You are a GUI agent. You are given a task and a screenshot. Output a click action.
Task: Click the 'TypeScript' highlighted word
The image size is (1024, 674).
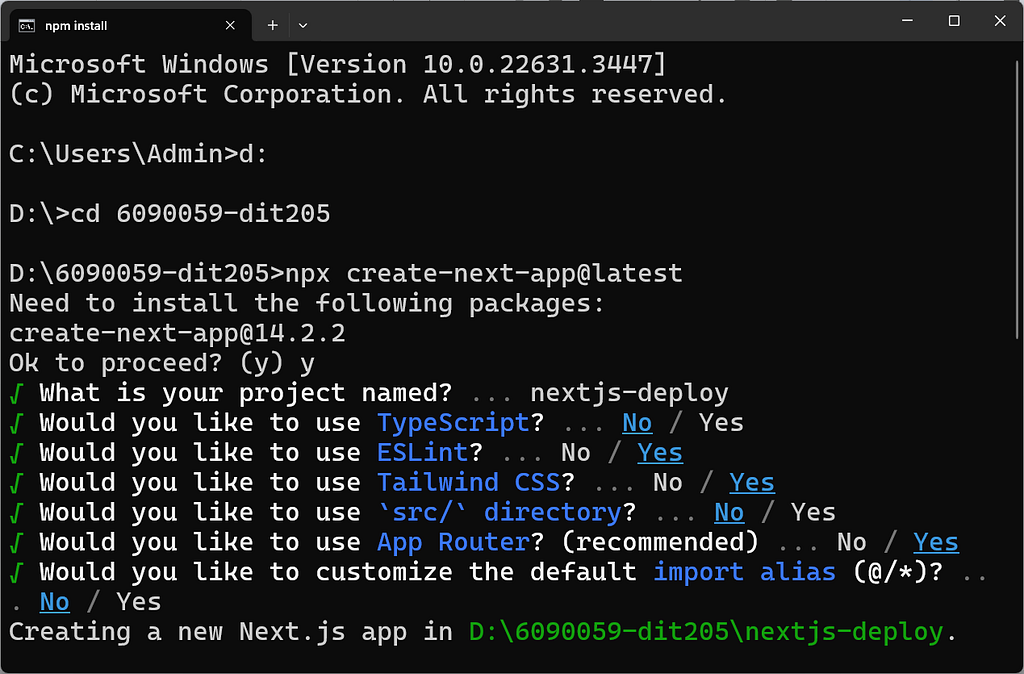coord(453,423)
